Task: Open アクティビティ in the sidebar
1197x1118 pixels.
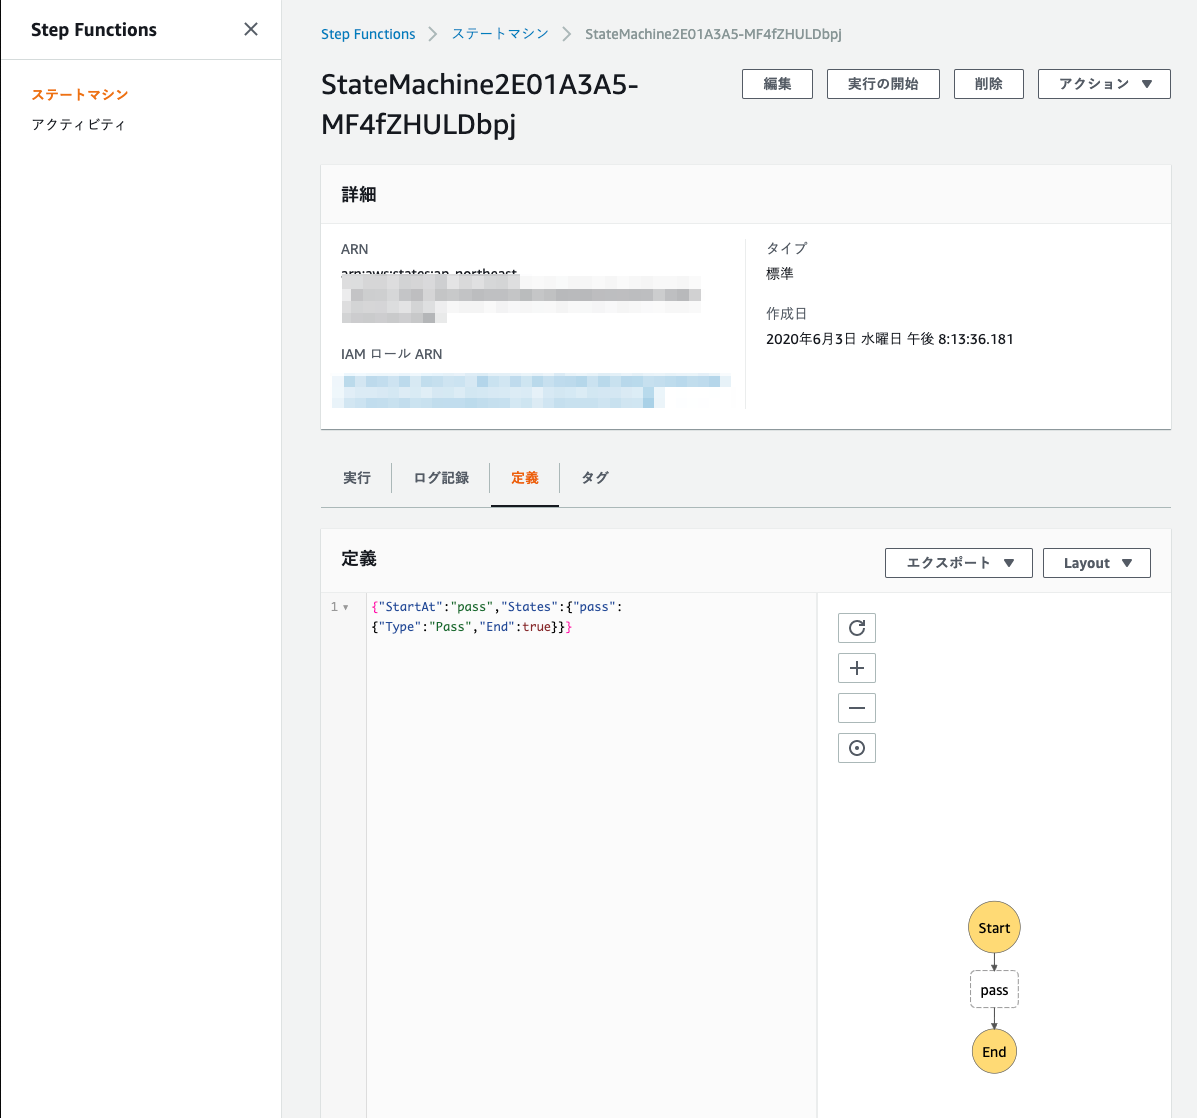Action: 78,124
